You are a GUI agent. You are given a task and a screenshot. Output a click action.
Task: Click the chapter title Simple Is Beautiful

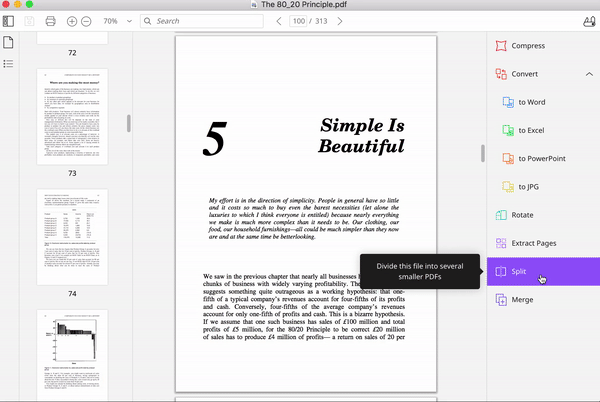click(361, 135)
